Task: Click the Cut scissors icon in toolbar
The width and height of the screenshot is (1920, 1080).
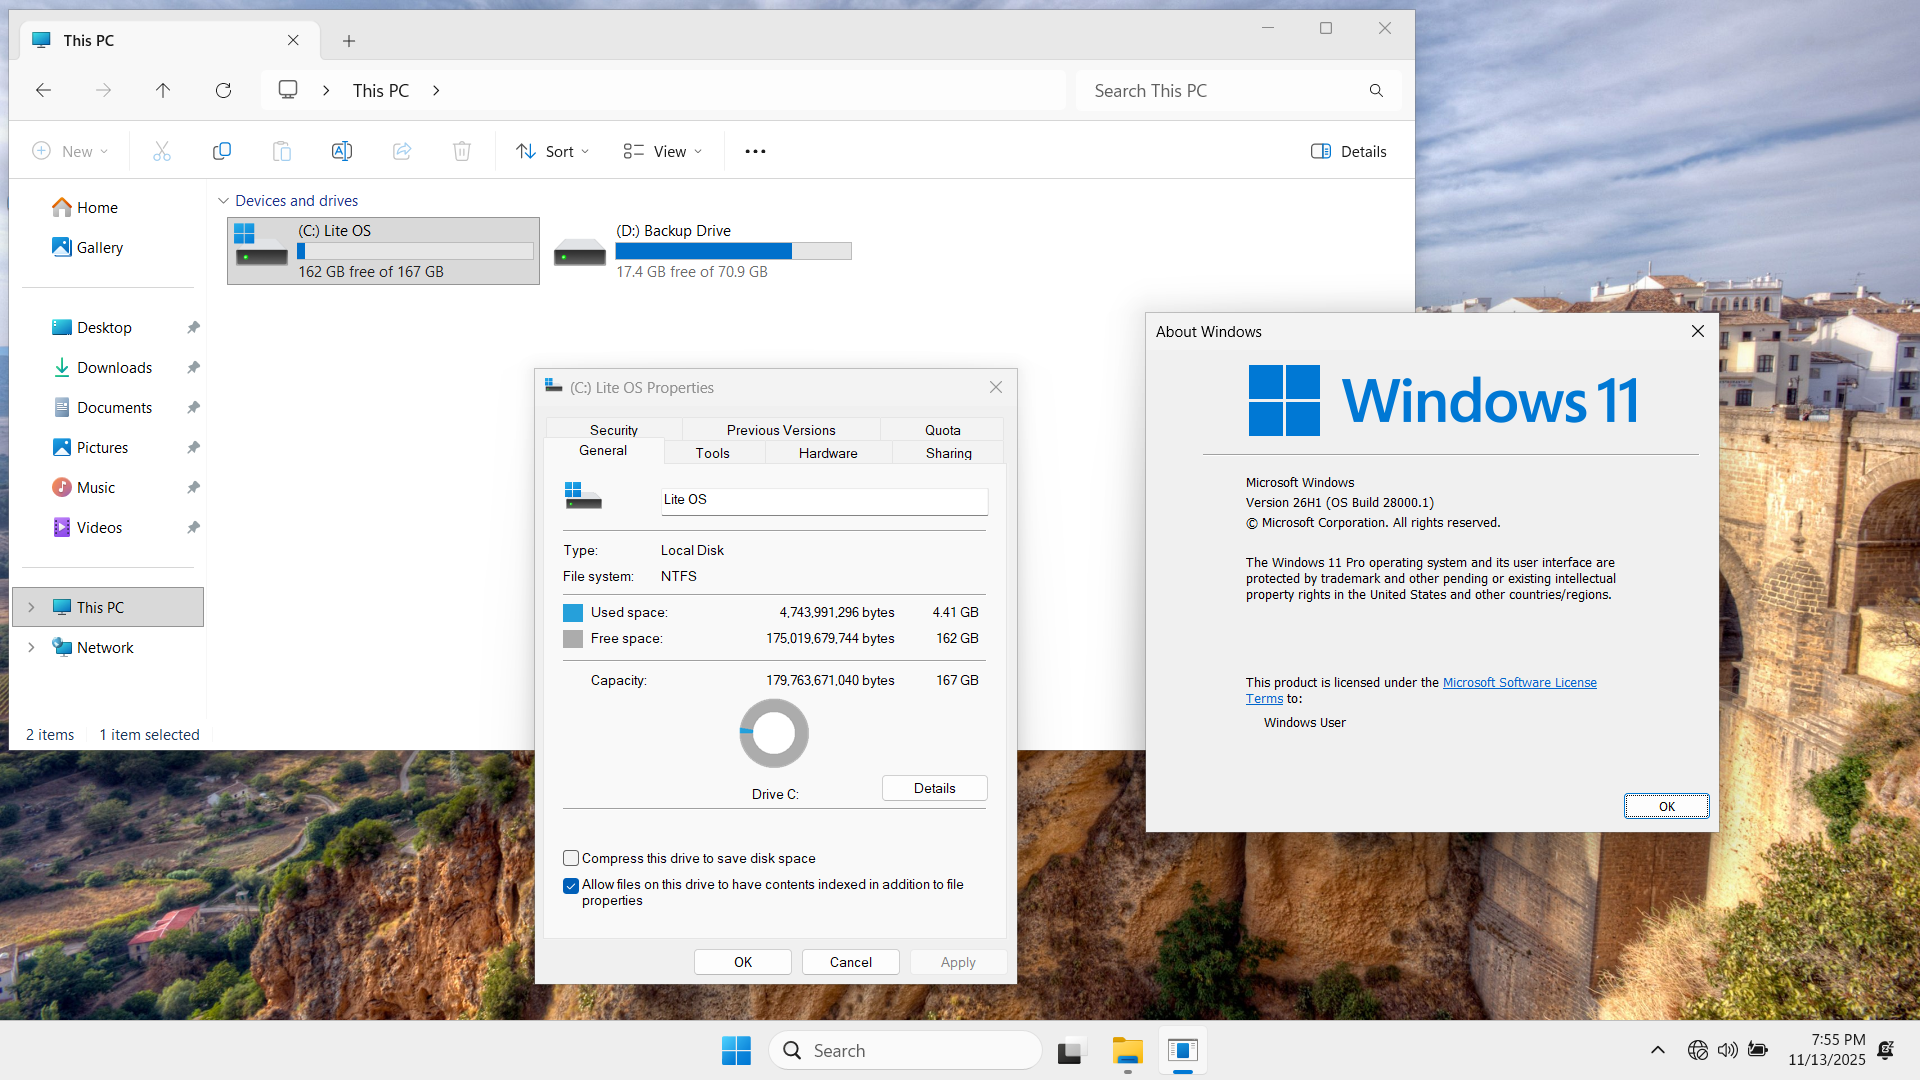Action: [x=162, y=151]
